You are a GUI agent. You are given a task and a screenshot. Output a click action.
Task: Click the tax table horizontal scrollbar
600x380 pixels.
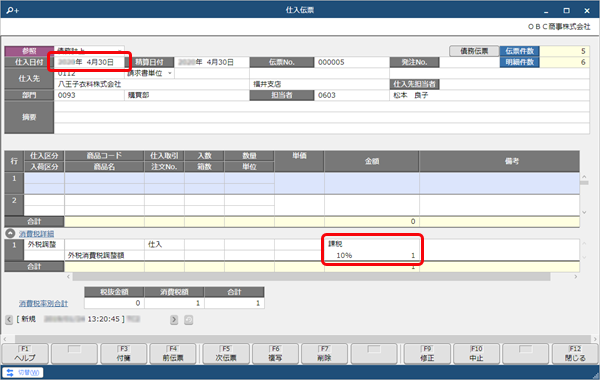[311, 277]
